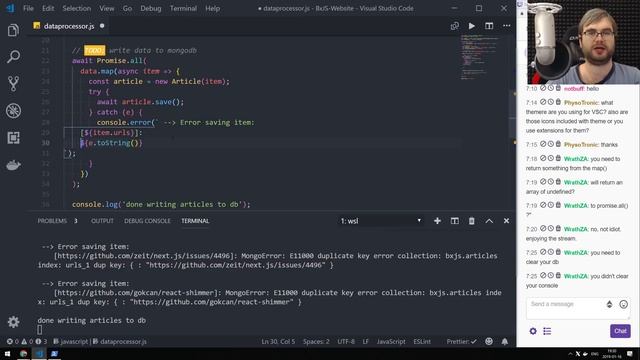
Task: Change language mode via JavaScript status item
Action: (x=391, y=342)
